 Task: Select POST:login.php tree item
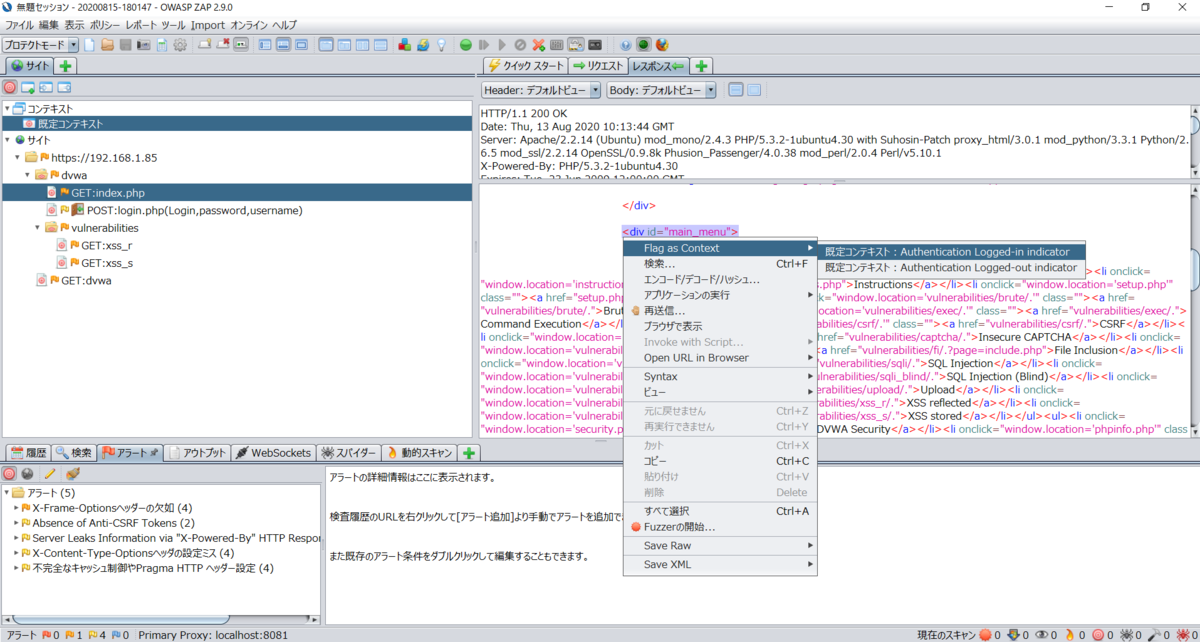tap(194, 210)
